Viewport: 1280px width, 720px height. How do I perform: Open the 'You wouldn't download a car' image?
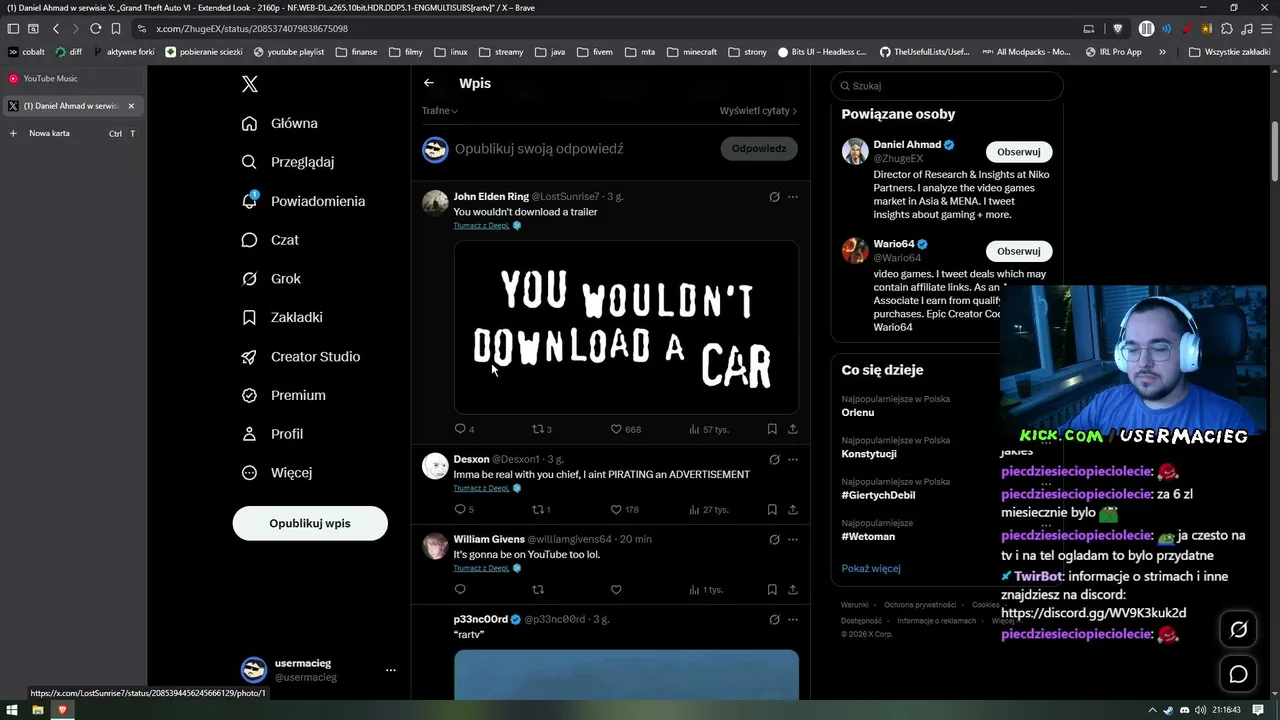[x=626, y=326]
